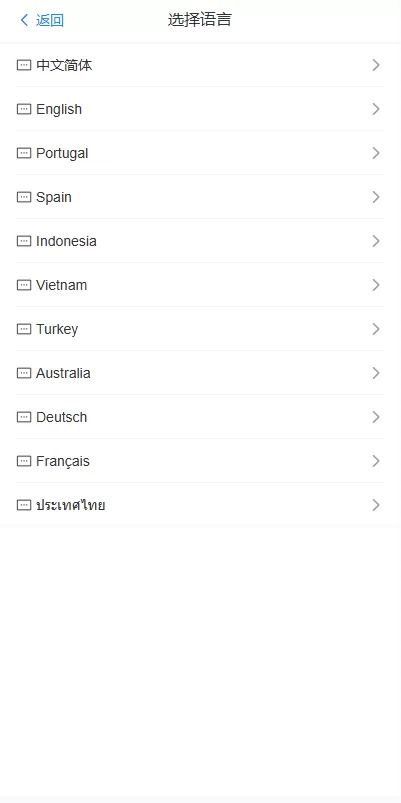Screen dimensions: 401x803
Task: Open the chevron arrow on Deutsch row
Action: [x=376, y=417]
